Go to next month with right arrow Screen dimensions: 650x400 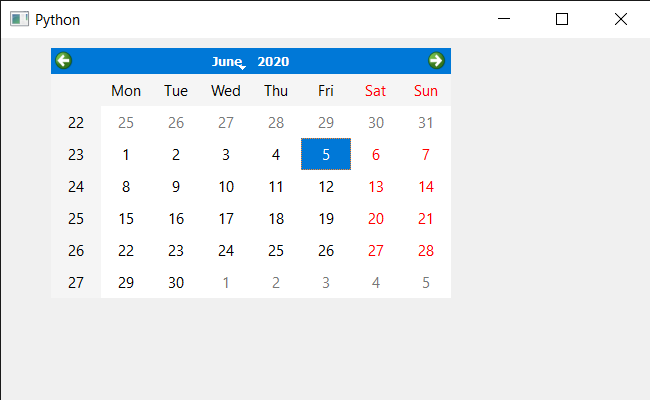point(436,61)
